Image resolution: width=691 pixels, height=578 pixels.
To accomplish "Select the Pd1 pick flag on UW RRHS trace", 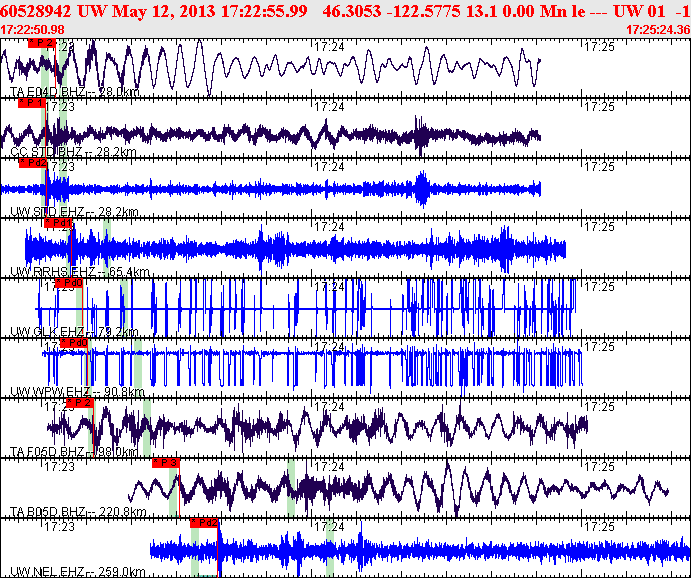I will pos(58,223).
